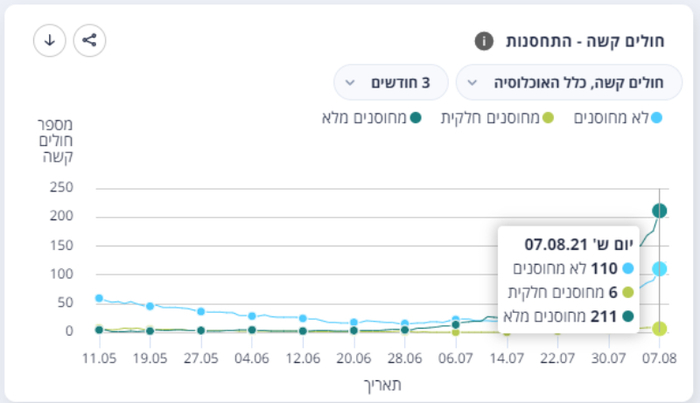The width and height of the screenshot is (700, 403).
Task: Expand the חולים קשה, כלל האוכלוסיה dropdown
Action: [568, 82]
